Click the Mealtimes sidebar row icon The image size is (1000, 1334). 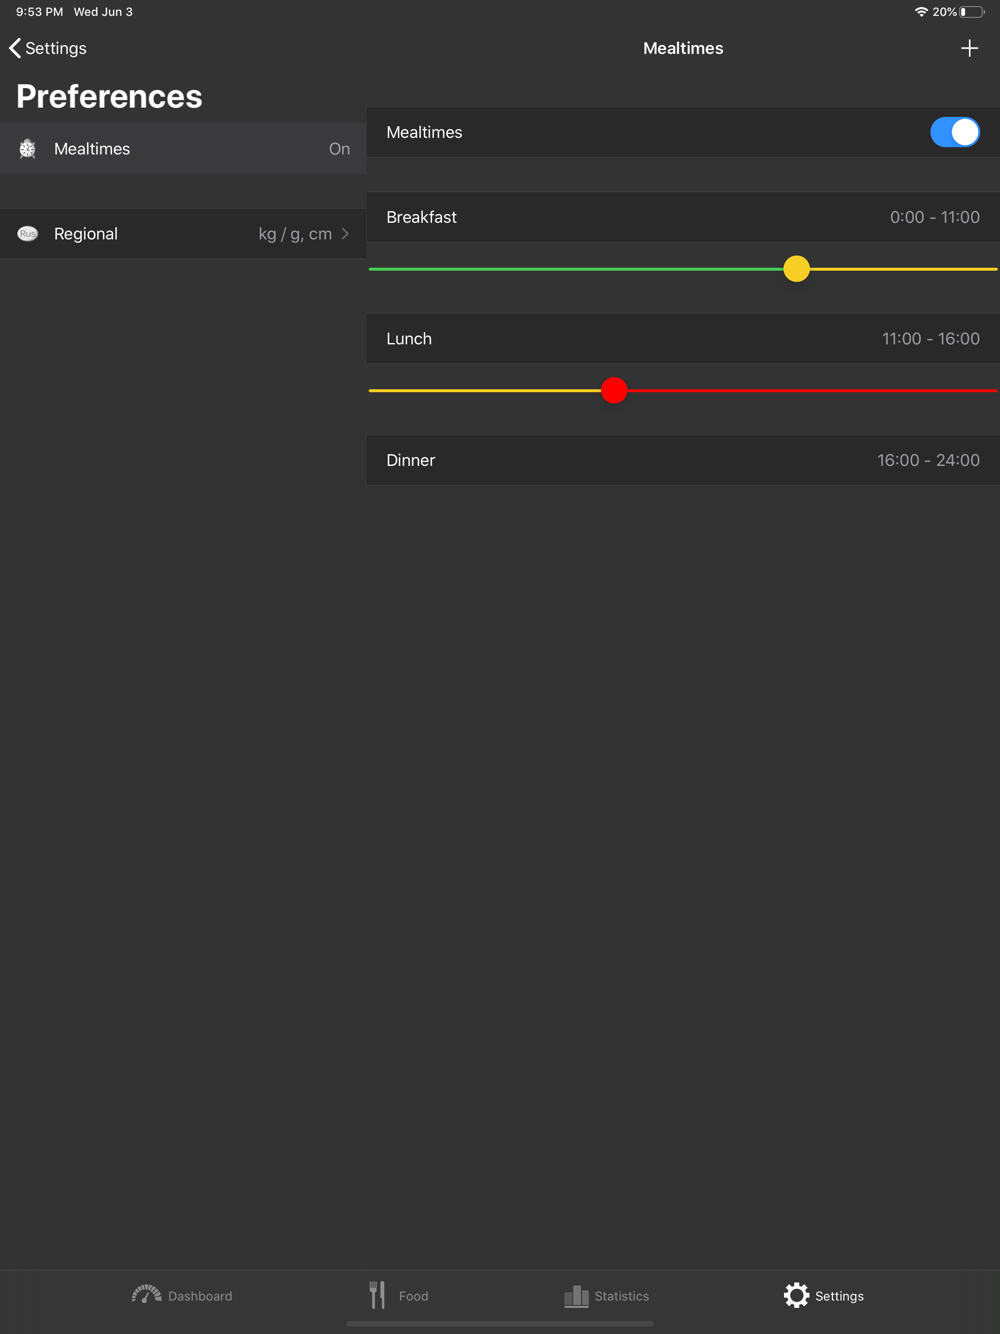[28, 149]
